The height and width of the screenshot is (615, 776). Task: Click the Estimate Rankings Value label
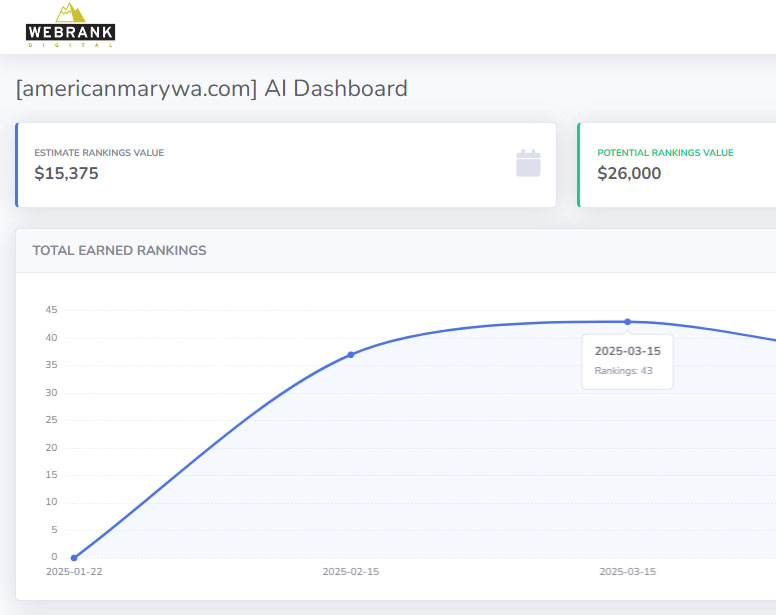[x=99, y=153]
